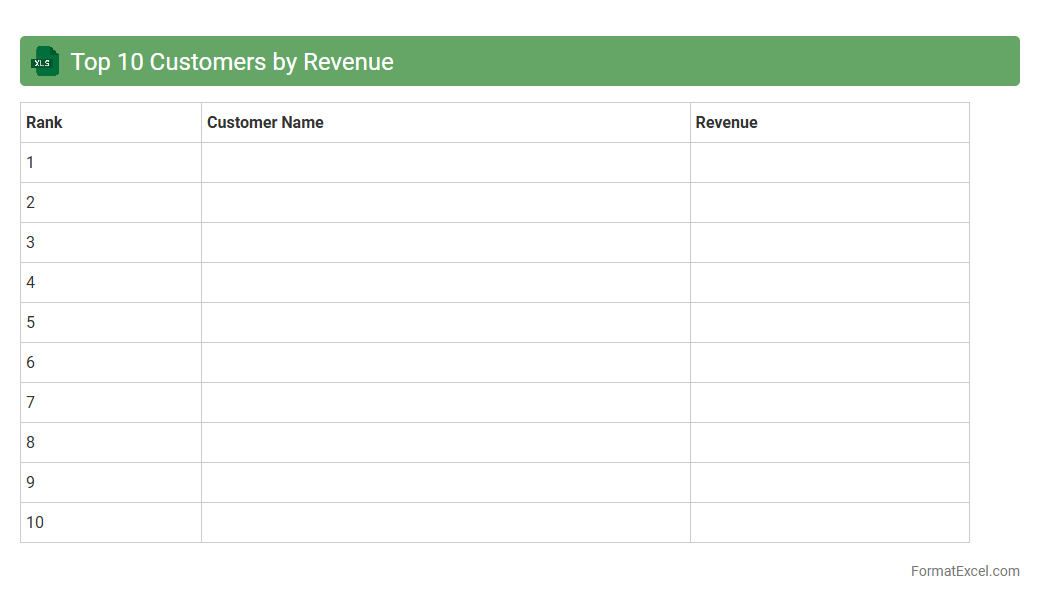Click the green XLS file icon
This screenshot has width=1040, height=600.
tap(45, 61)
